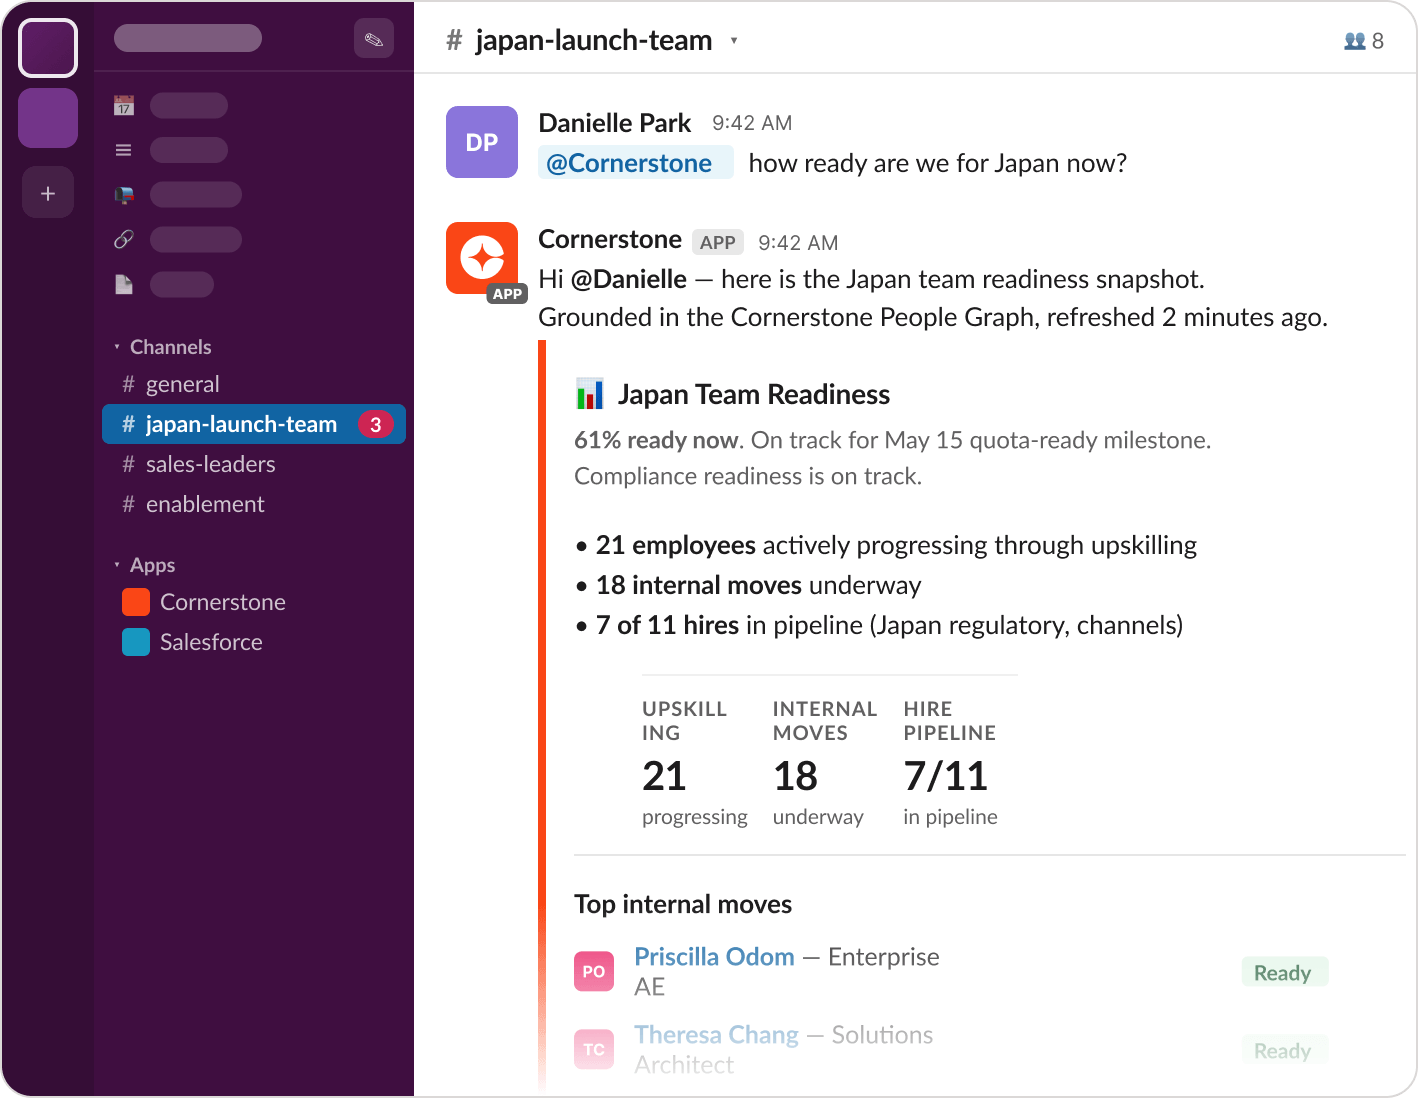Viewport: 1418px width, 1098px height.
Task: Go to the general channel
Action: (254, 384)
